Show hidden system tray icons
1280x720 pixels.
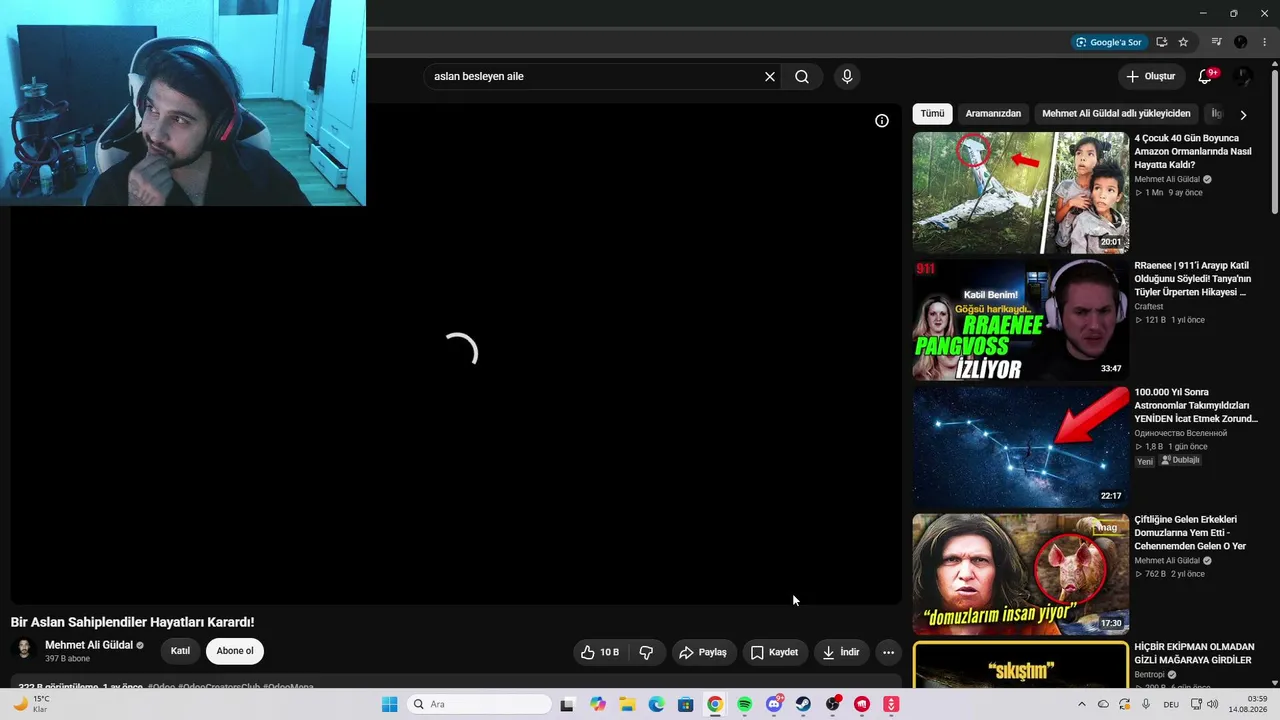click(x=1081, y=704)
